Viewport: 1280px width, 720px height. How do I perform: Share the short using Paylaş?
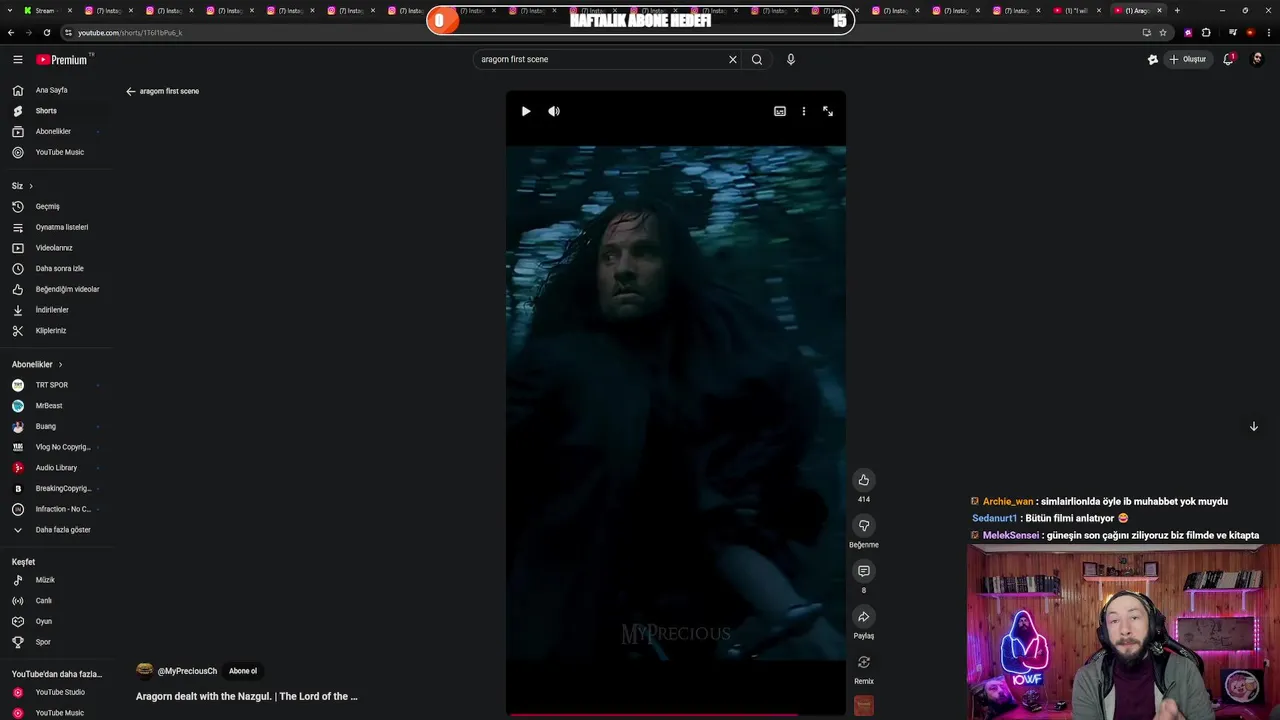pyautogui.click(x=864, y=617)
